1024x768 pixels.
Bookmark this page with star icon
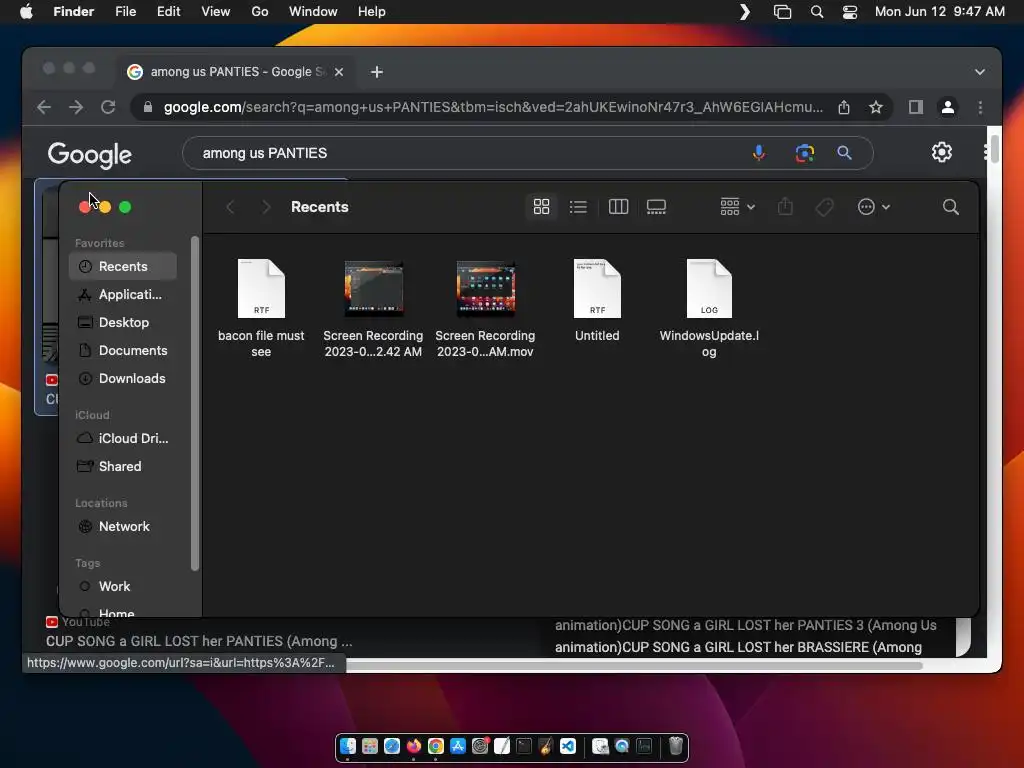pos(876,107)
